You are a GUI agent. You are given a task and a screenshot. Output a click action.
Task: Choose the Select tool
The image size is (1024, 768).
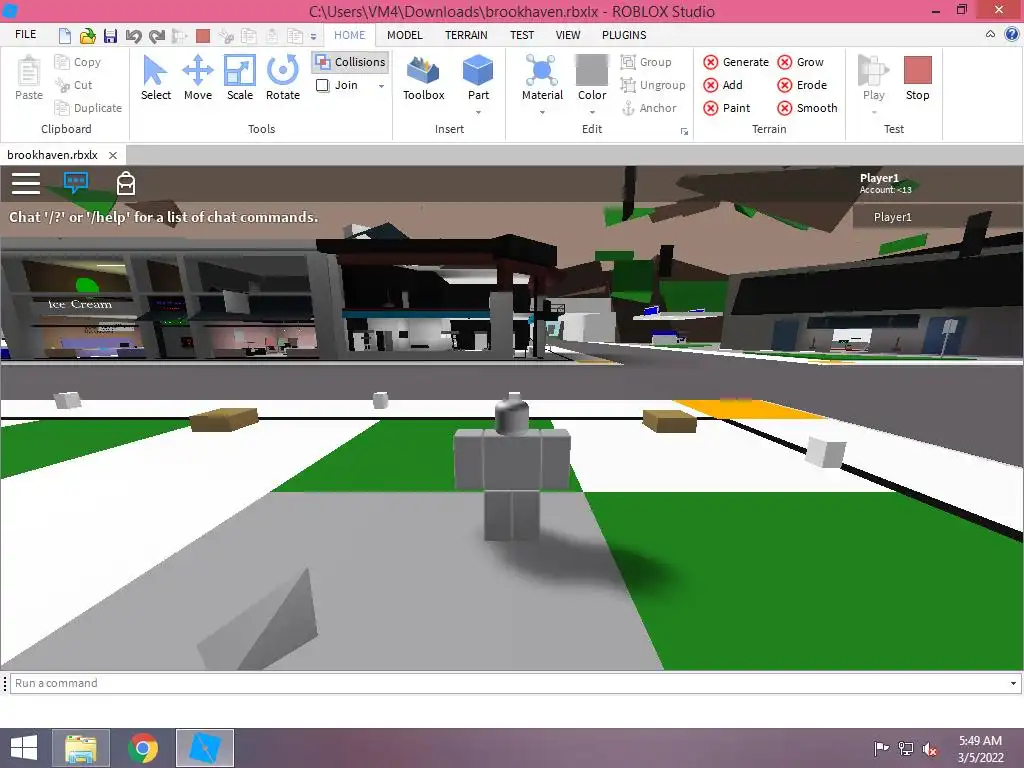[155, 78]
